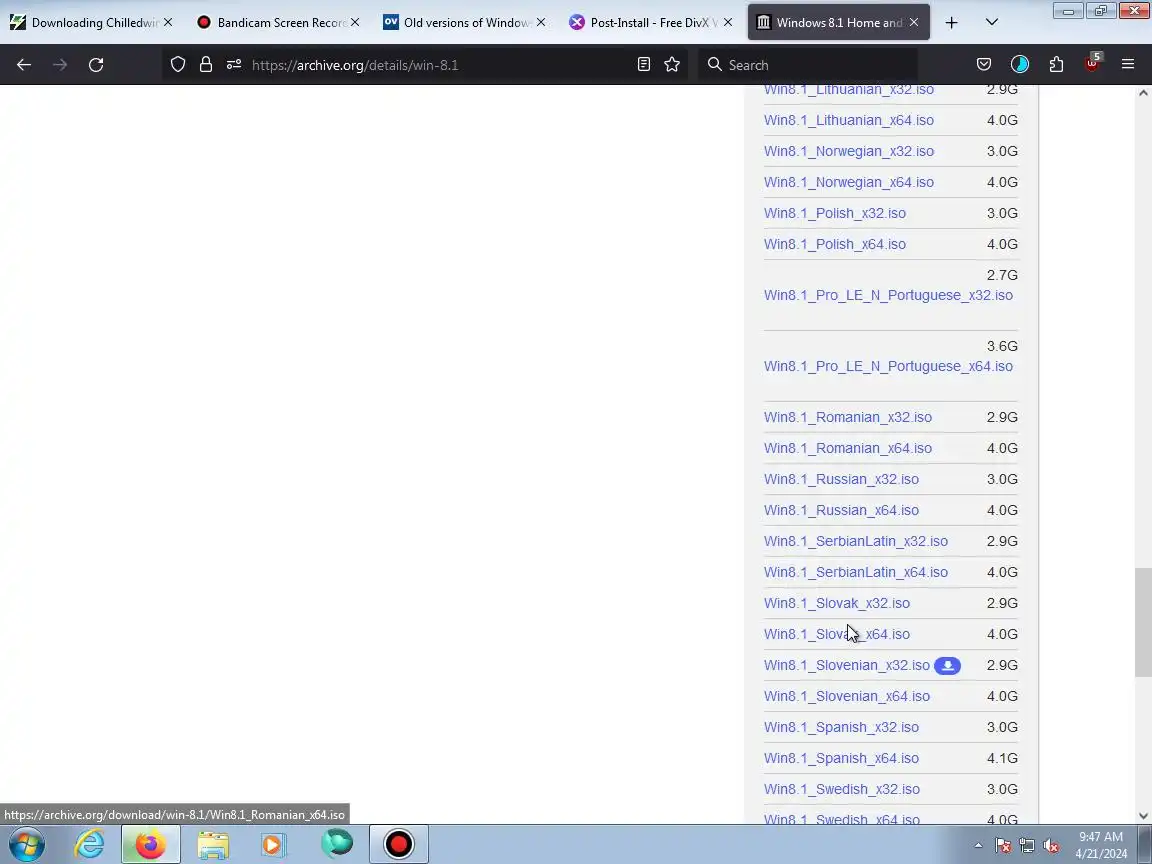The height and width of the screenshot is (864, 1152).
Task: Open the Firefox account avatar icon
Action: pos(1020,65)
